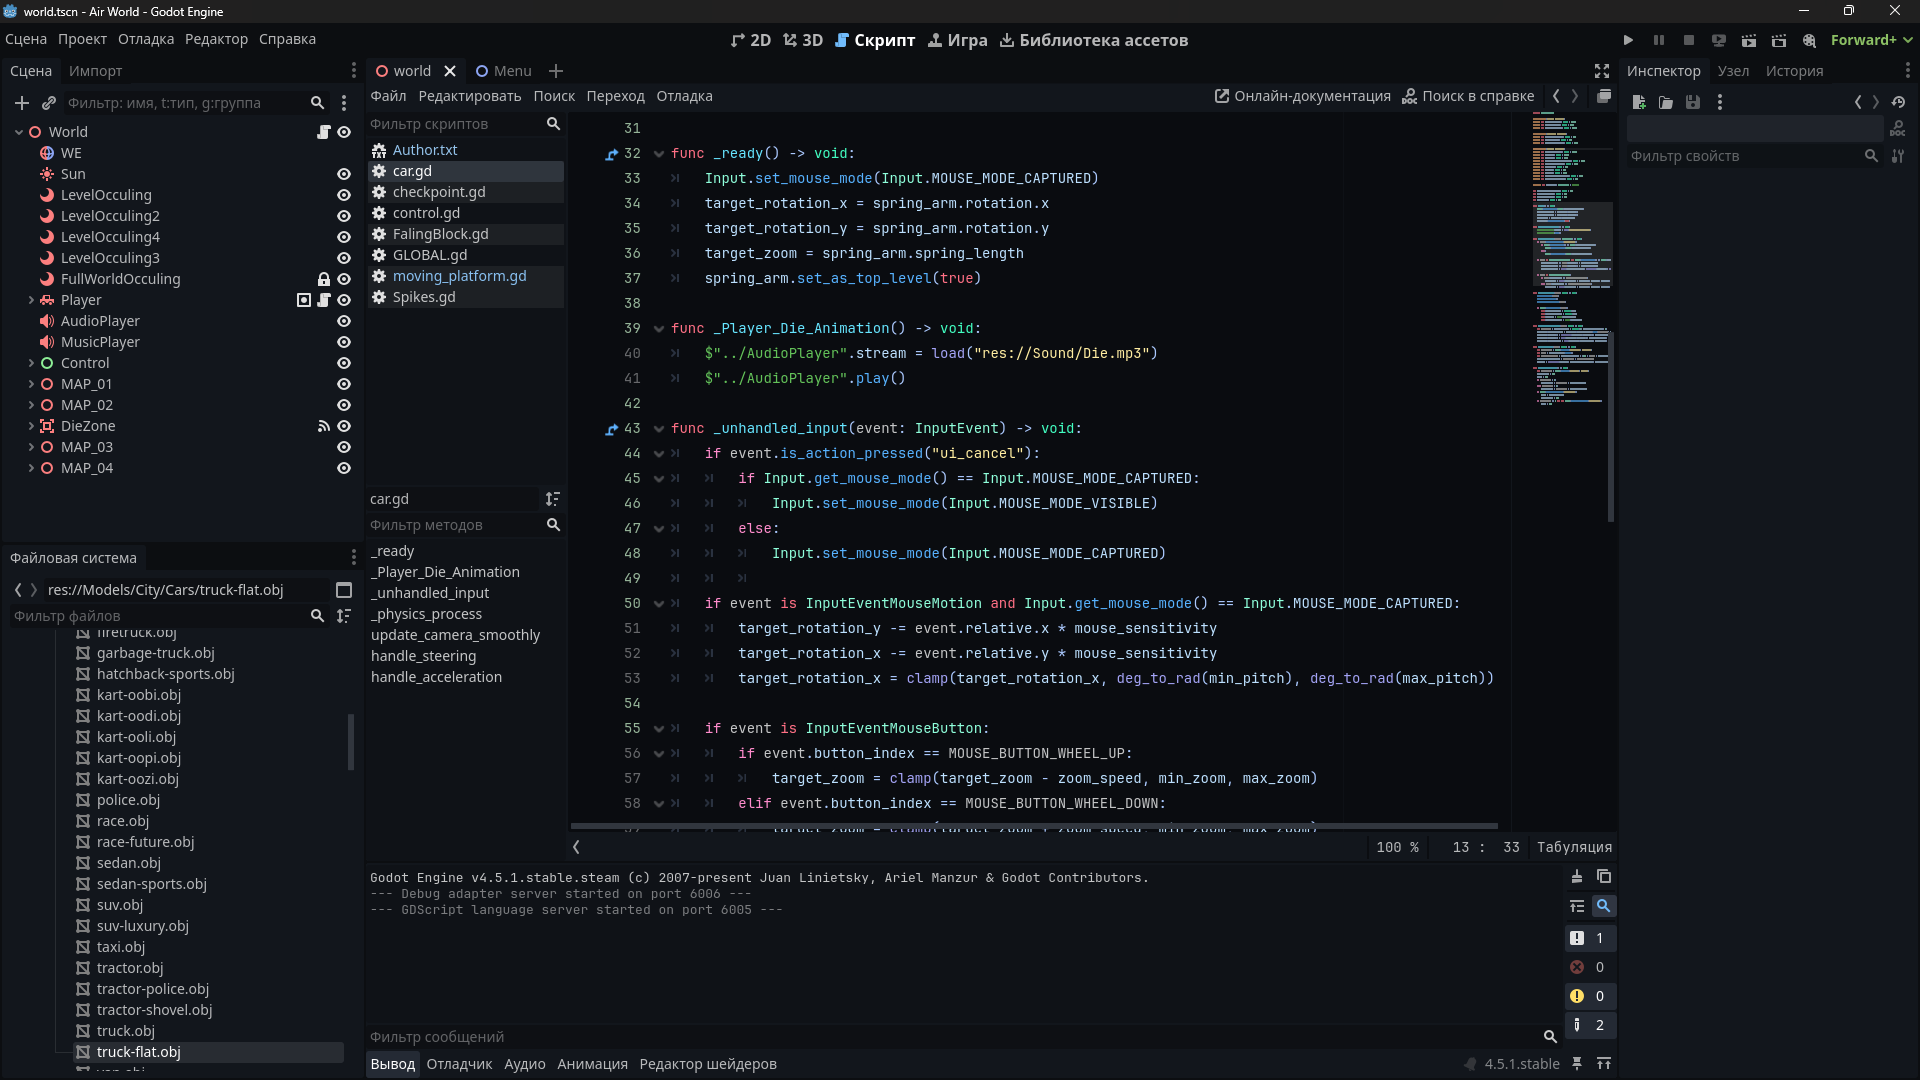Toggle visibility of MAP_03 node
Viewport: 1920px width, 1080px height.
click(344, 447)
